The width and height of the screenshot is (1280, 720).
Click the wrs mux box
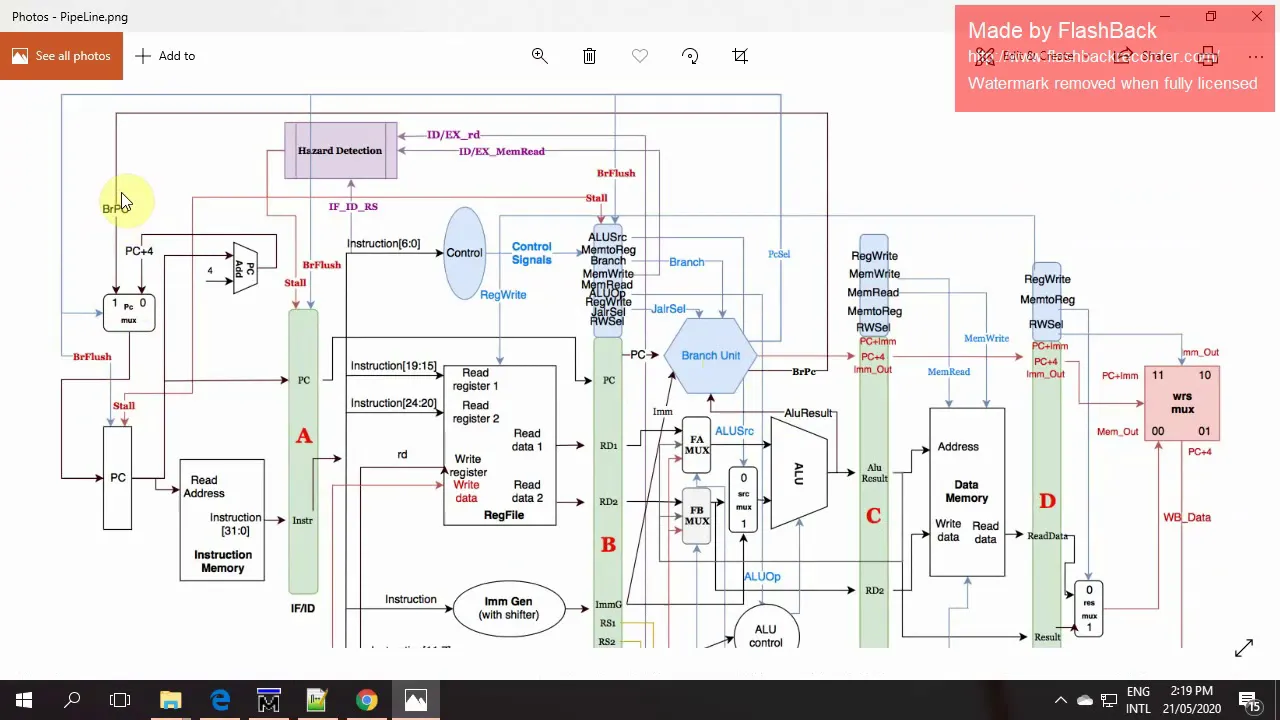click(x=1182, y=403)
